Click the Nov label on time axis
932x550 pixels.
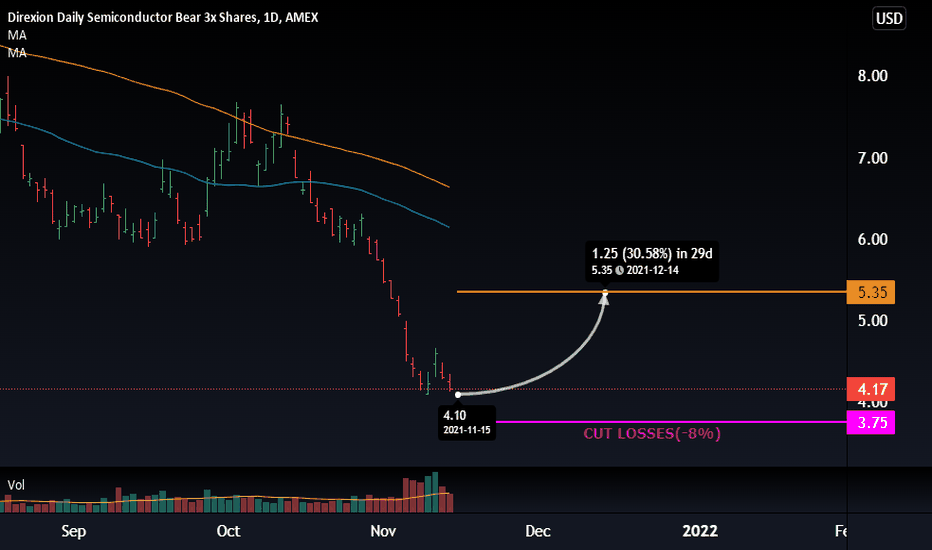[383, 531]
